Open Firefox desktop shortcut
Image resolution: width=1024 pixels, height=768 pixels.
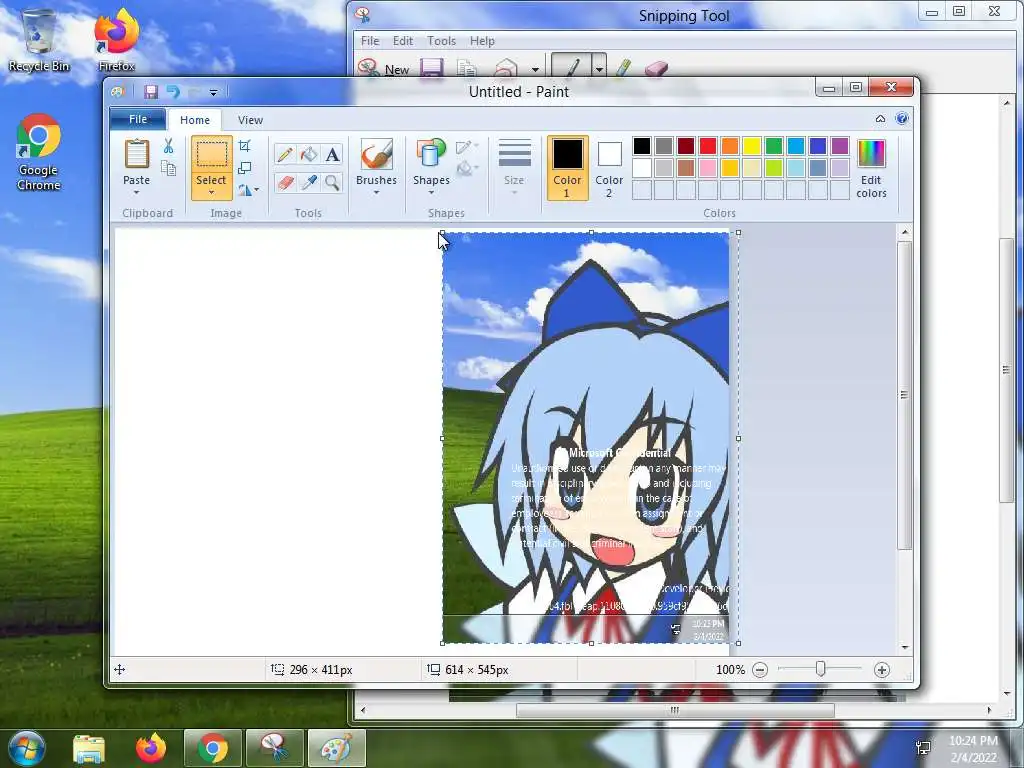(x=116, y=40)
